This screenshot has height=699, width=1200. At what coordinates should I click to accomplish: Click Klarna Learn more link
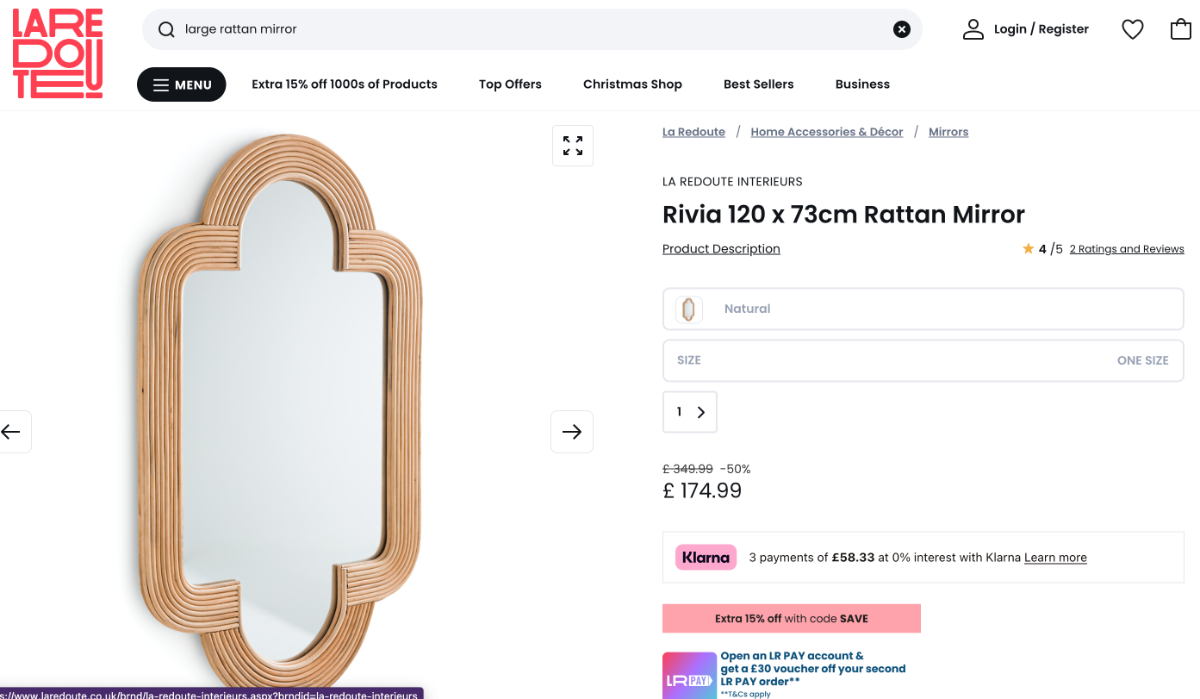(1055, 558)
